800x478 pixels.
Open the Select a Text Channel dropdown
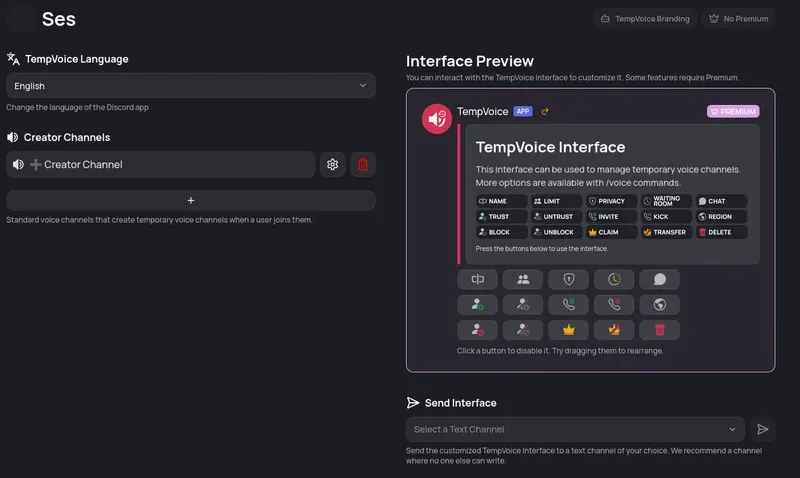coord(576,430)
